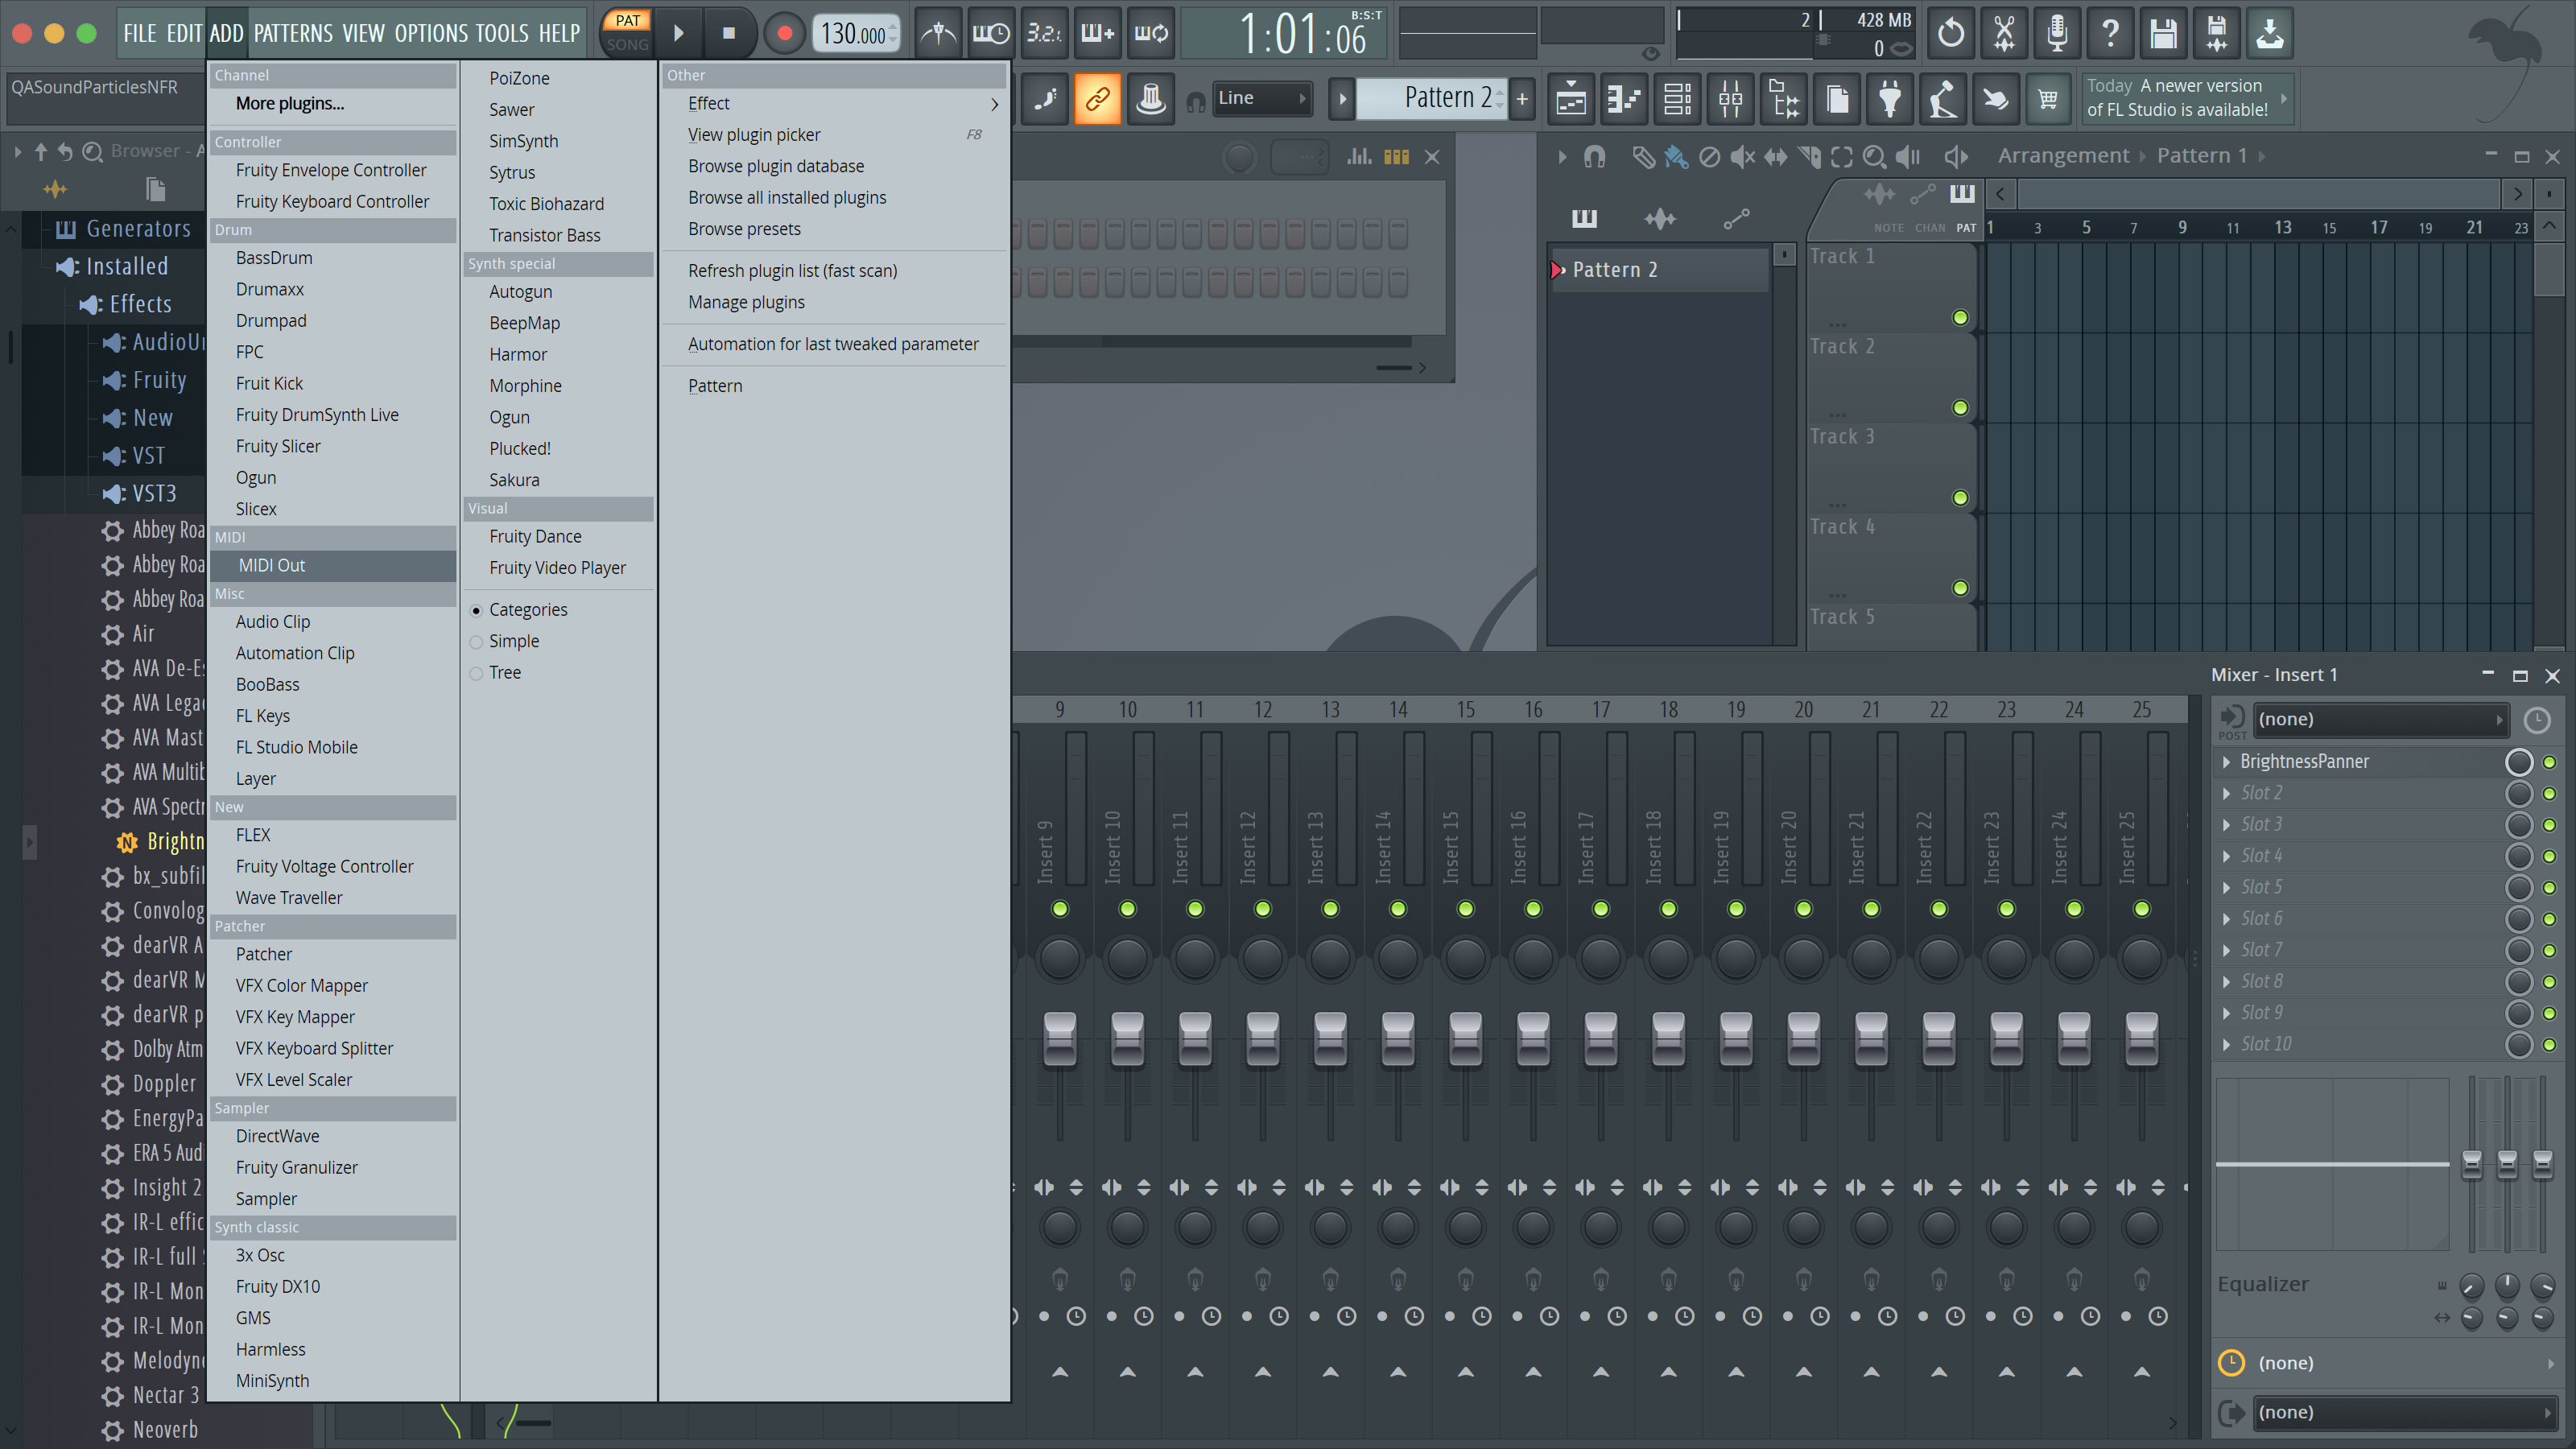2576x1449 pixels.
Task: Select the pencil draw tool in playlist
Action: [x=1642, y=157]
